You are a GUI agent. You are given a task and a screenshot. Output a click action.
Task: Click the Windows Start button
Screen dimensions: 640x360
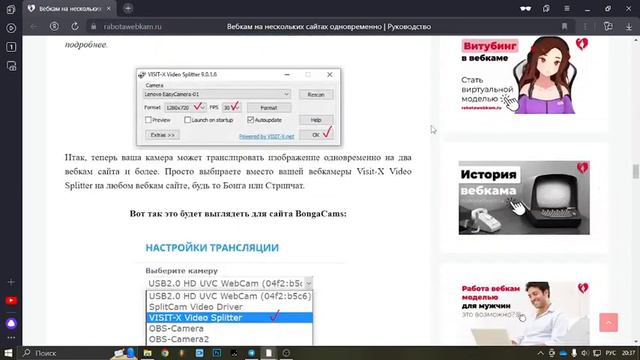[x=8, y=353]
